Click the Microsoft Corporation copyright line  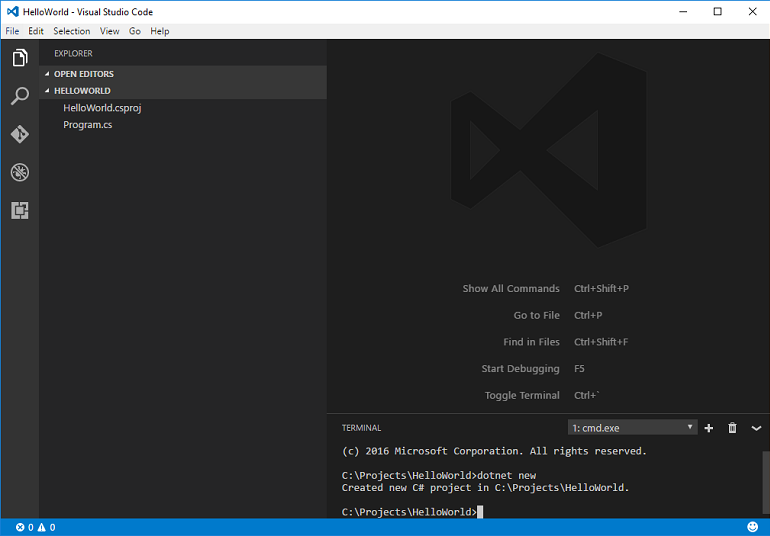[x=494, y=451]
